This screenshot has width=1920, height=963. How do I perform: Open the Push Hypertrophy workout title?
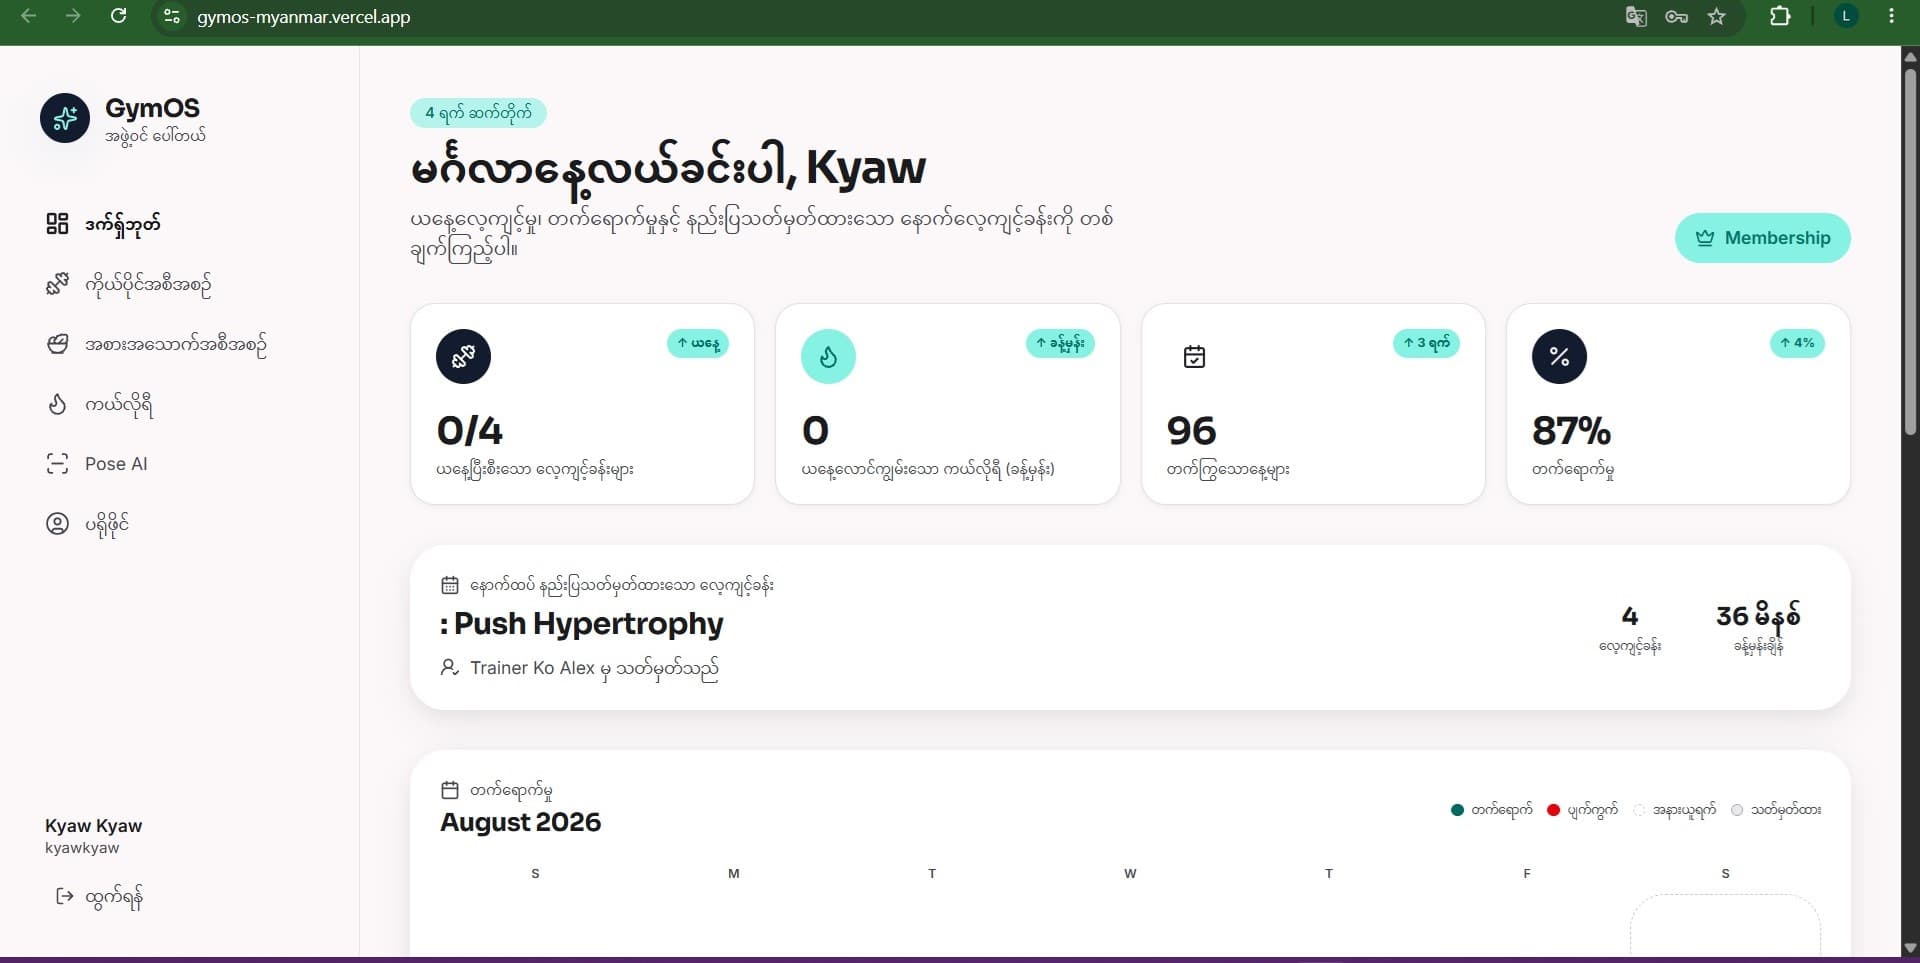click(581, 624)
